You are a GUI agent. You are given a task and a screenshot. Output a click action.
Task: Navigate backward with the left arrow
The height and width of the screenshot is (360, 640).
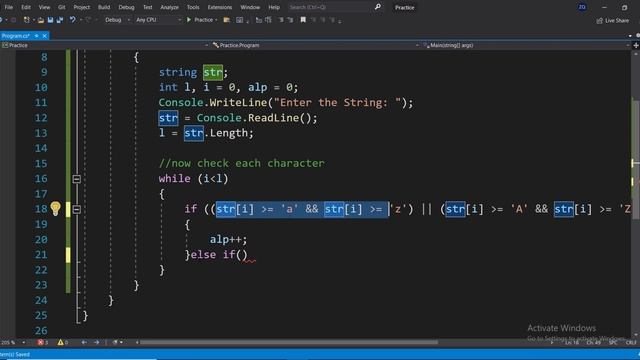pos(84,342)
